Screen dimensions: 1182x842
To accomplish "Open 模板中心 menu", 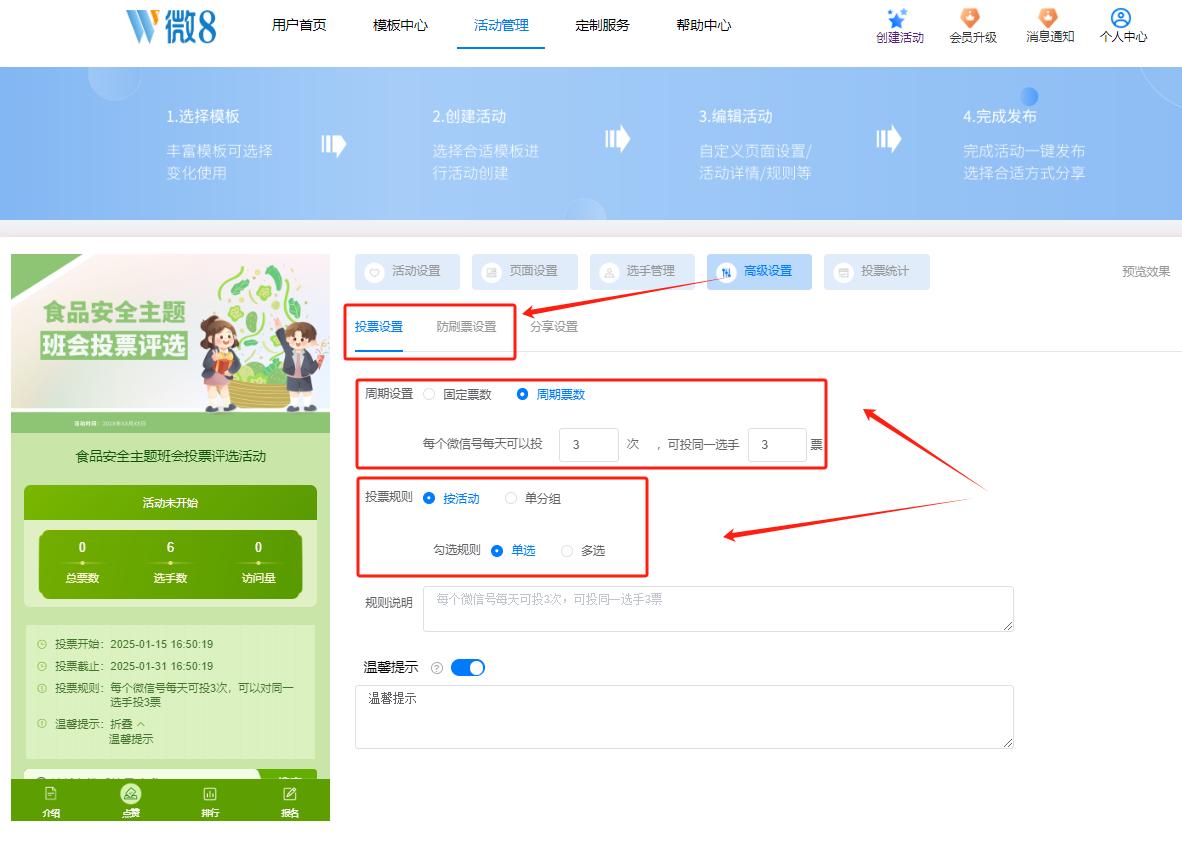I will pyautogui.click(x=400, y=25).
